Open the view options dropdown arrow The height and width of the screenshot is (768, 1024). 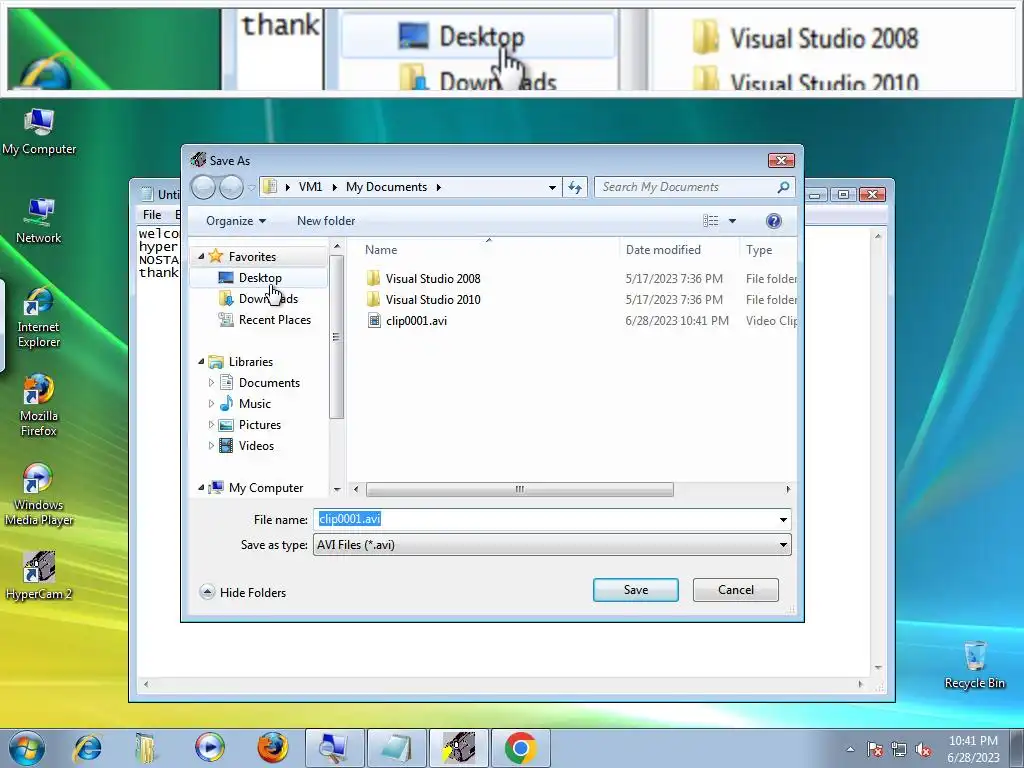(732, 221)
